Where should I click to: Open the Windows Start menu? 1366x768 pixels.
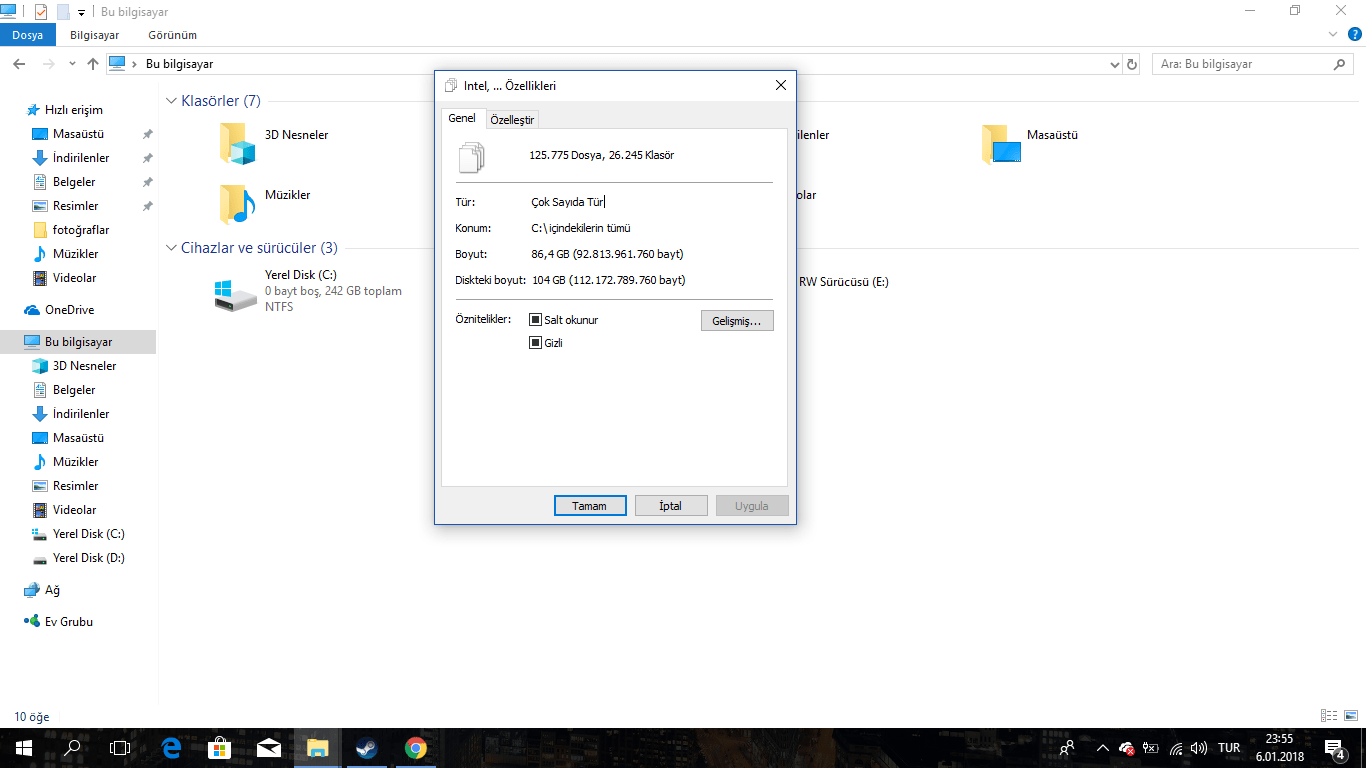tap(23, 748)
